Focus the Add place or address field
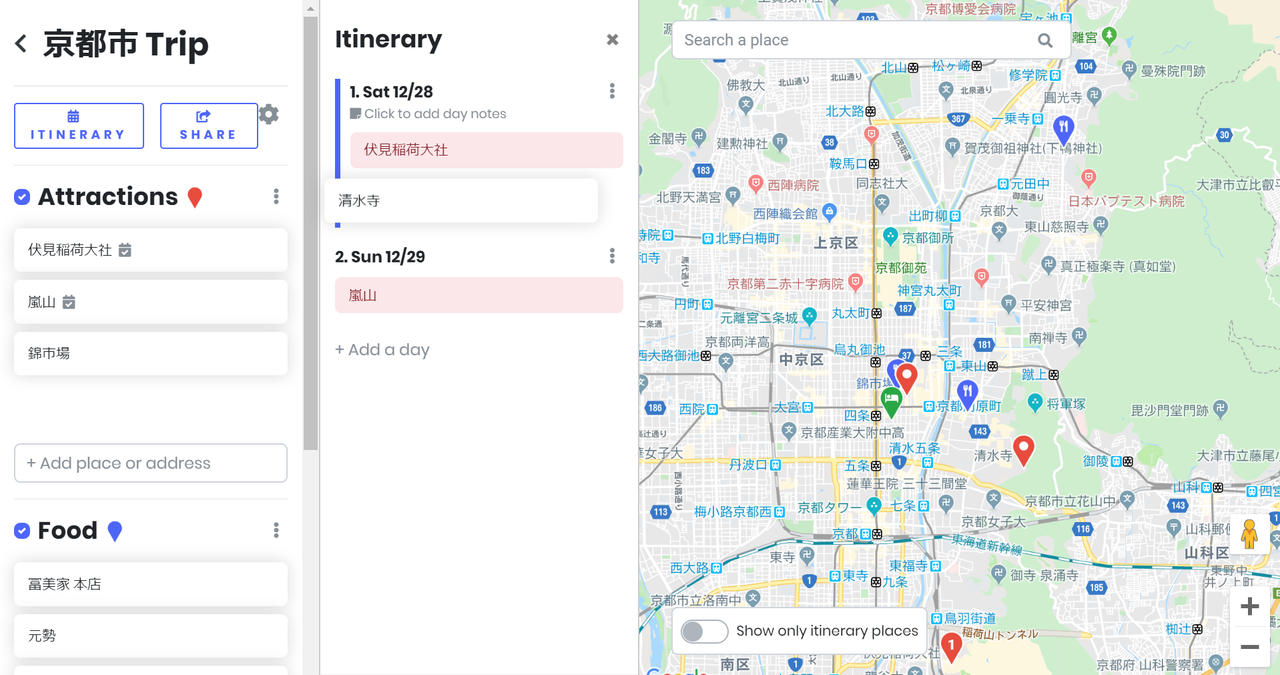Screen dimensions: 1280x675 (x=151, y=463)
